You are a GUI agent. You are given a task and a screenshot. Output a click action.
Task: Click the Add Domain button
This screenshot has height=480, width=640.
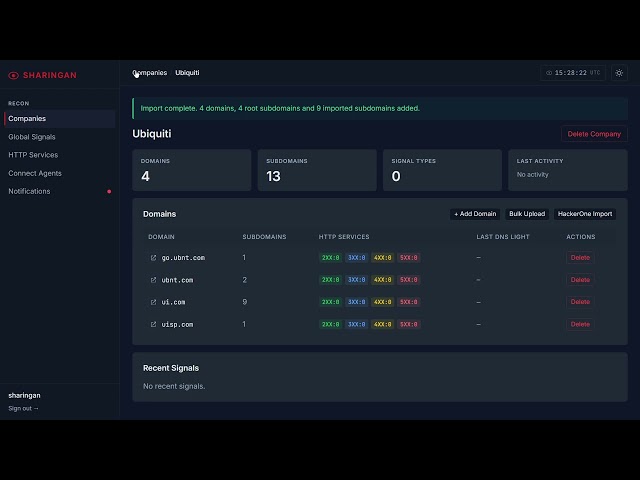click(x=475, y=214)
